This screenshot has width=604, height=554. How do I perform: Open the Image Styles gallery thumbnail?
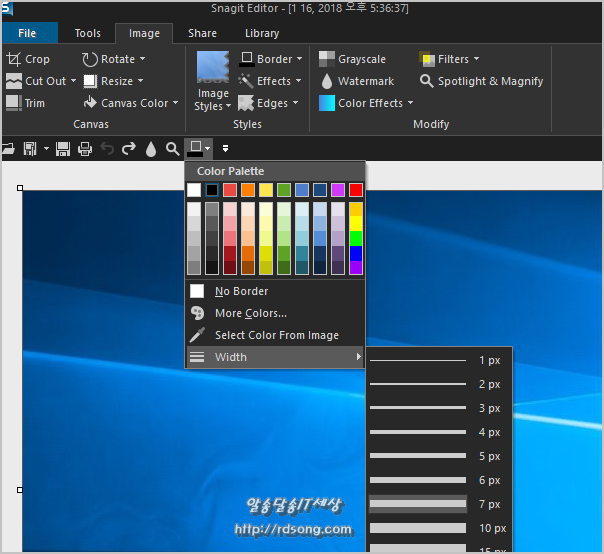pos(213,67)
